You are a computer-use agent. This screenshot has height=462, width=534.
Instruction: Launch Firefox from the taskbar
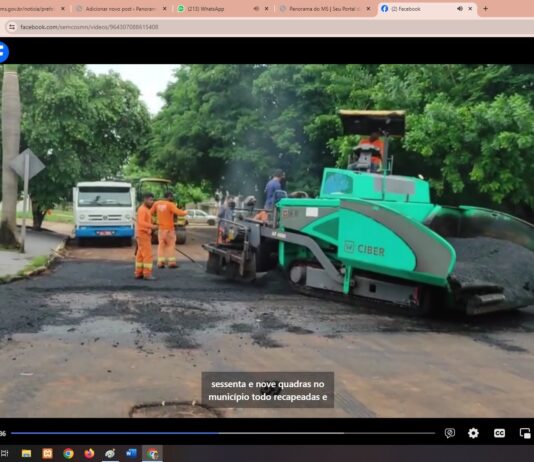(x=89, y=453)
